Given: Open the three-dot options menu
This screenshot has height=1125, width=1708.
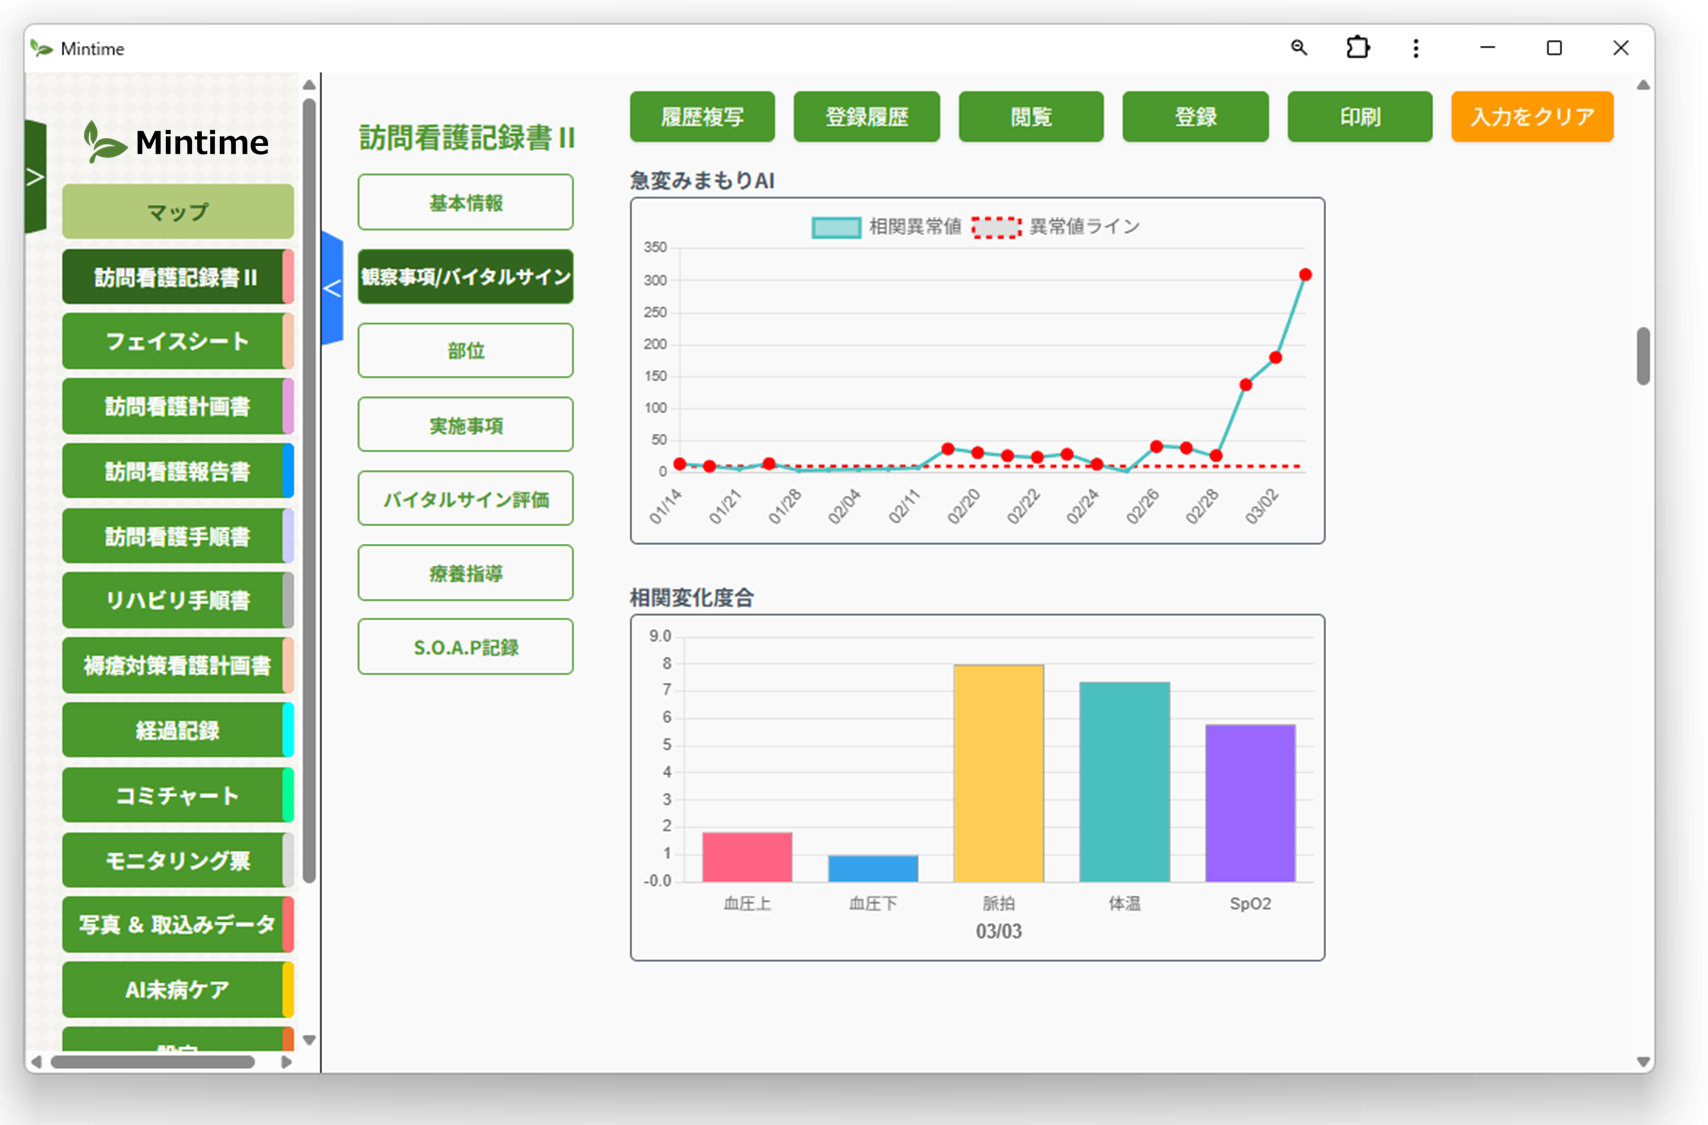Looking at the screenshot, I should 1416,47.
